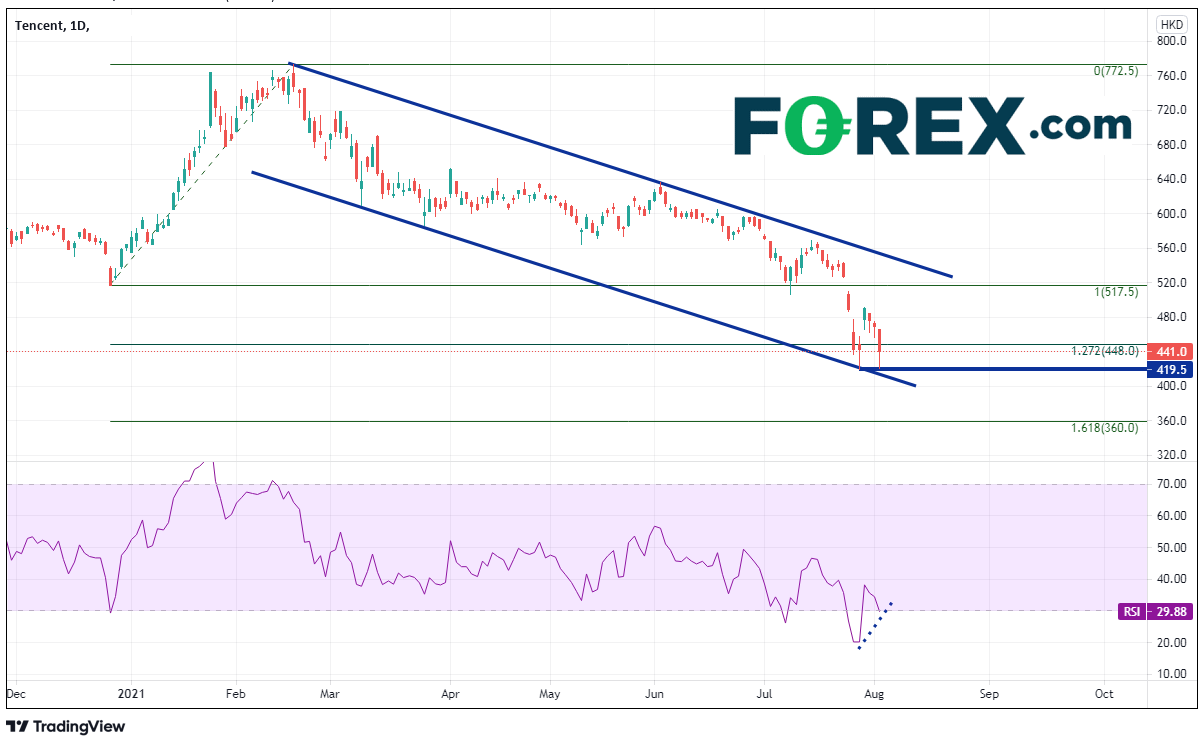Click the 1.618(360.0) Fibonacci extension label
Screen dimensions: 1204x745
click(x=1105, y=428)
